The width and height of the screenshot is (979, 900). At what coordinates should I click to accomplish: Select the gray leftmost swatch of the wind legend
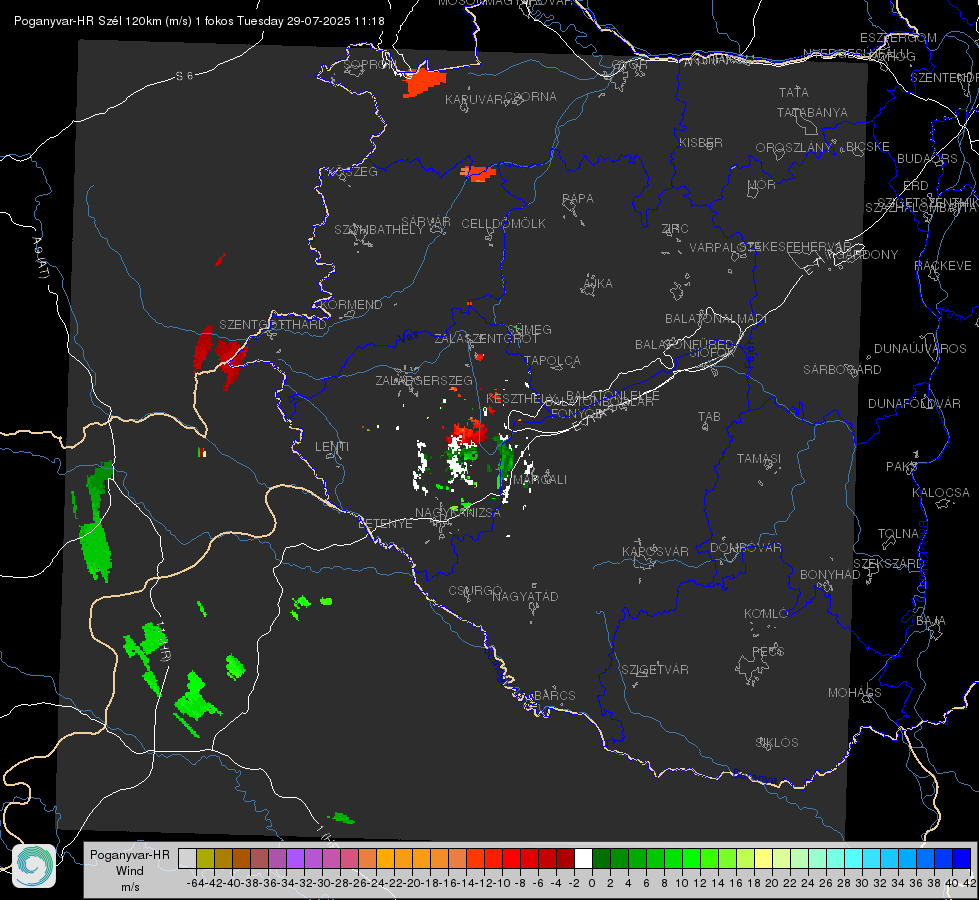click(x=187, y=858)
